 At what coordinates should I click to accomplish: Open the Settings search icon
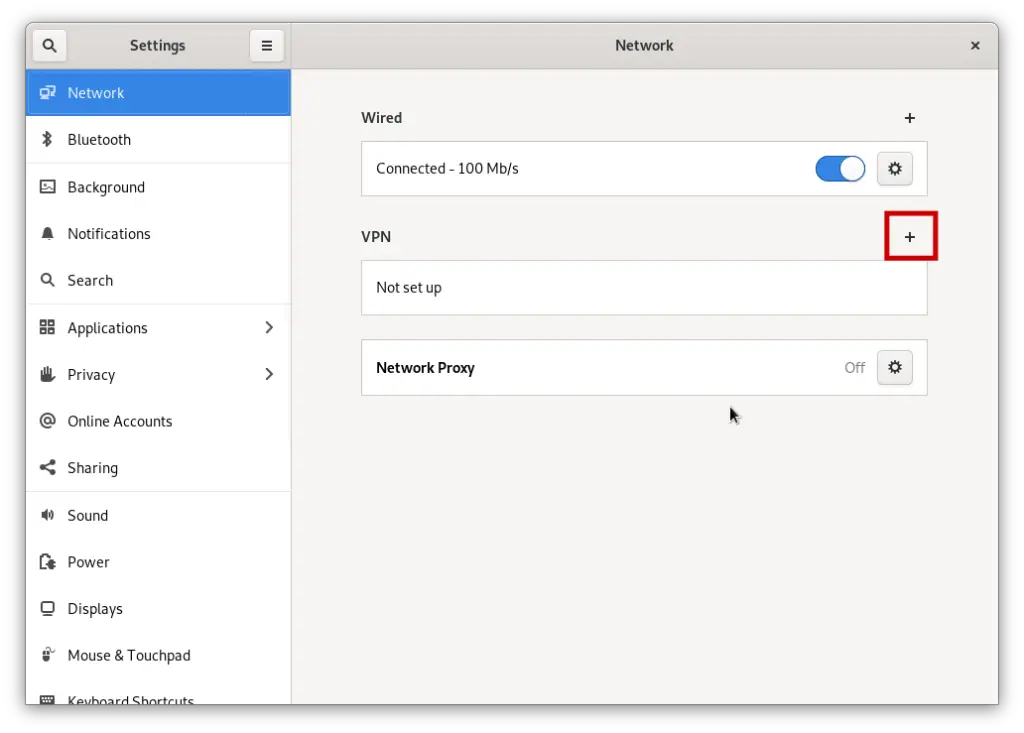point(49,46)
